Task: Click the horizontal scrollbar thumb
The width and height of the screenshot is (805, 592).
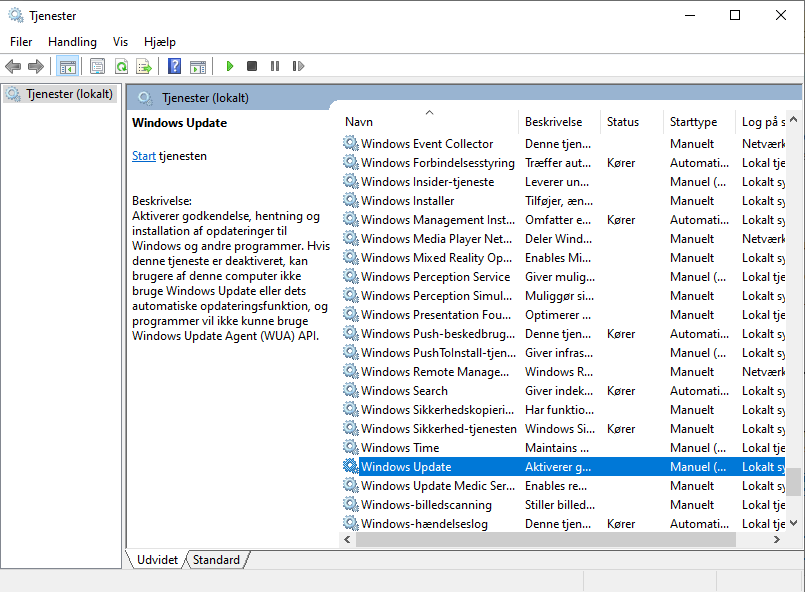Action: coord(545,539)
